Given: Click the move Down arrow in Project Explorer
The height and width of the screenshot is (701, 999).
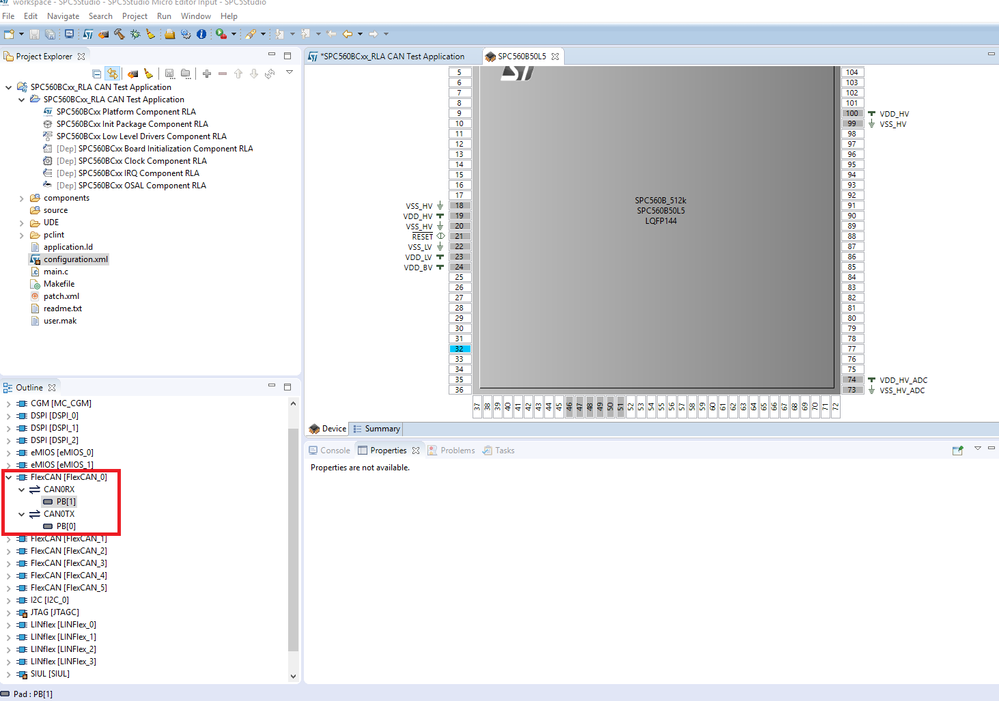Looking at the screenshot, I should pyautogui.click(x=254, y=74).
